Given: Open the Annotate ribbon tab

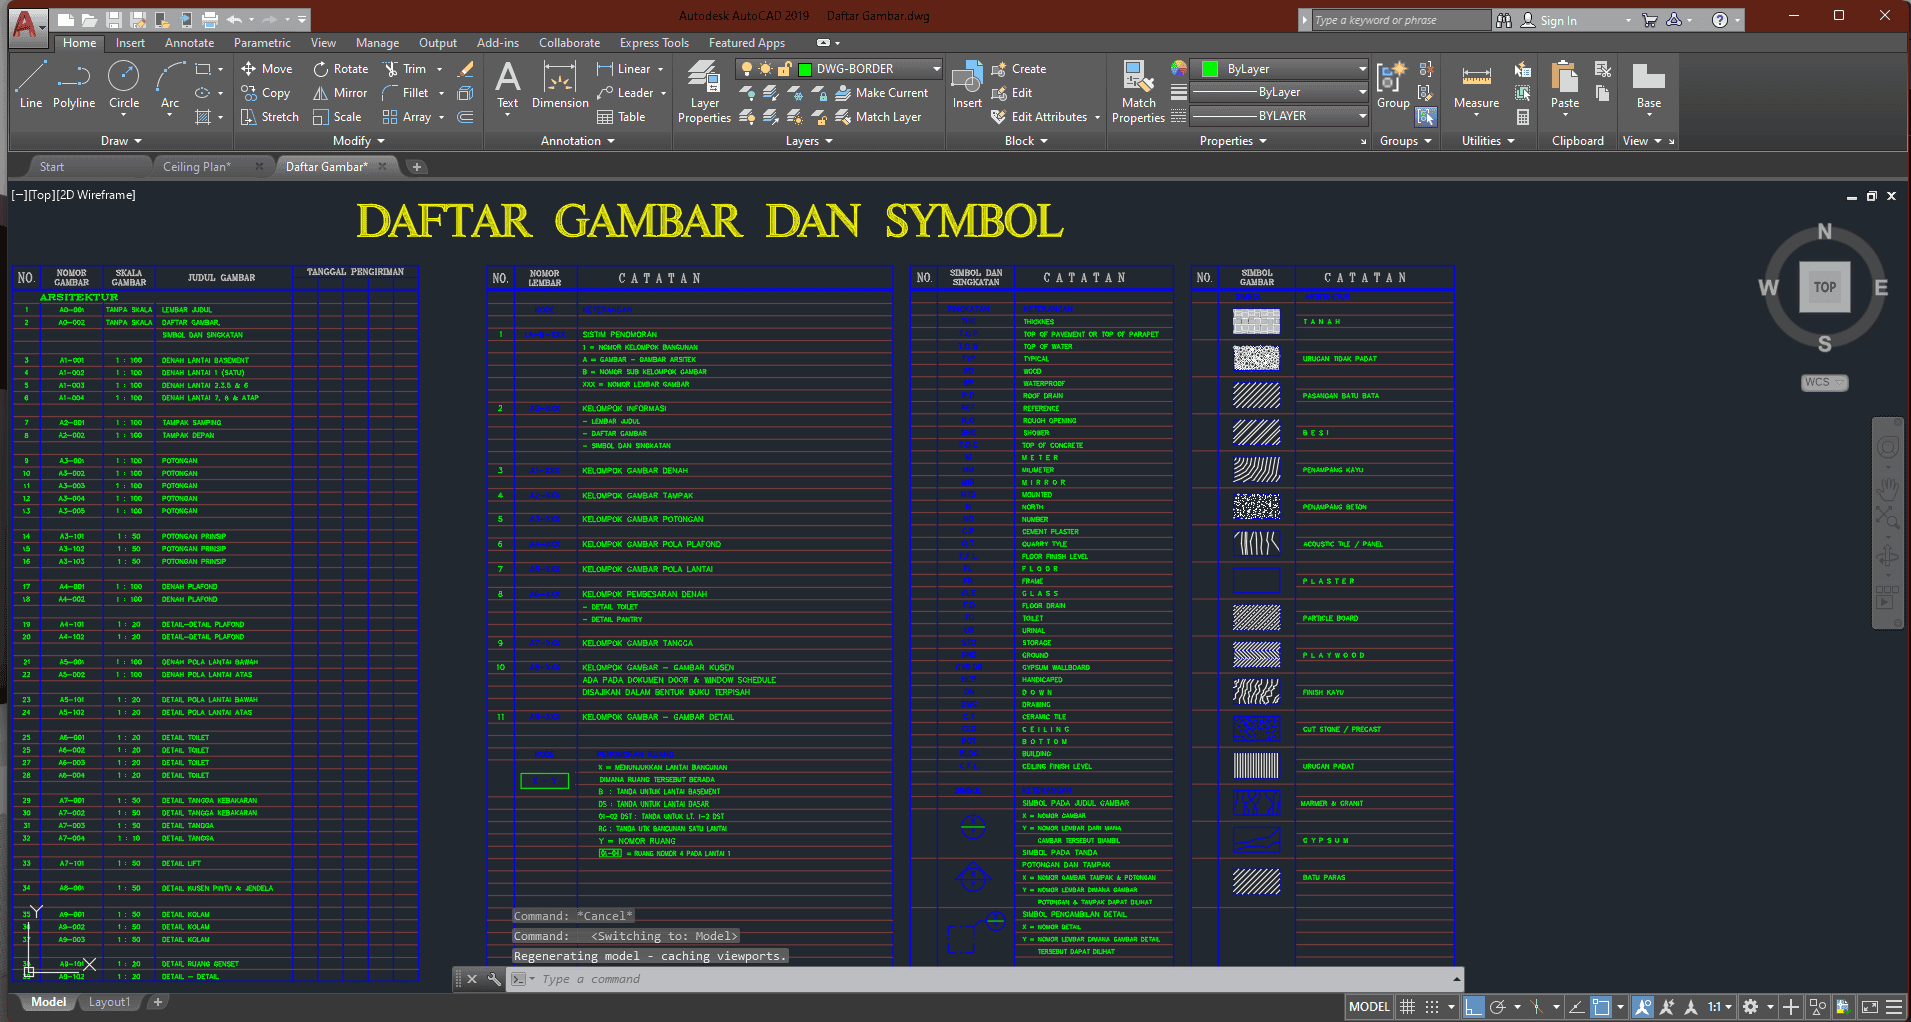Looking at the screenshot, I should pyautogui.click(x=189, y=43).
